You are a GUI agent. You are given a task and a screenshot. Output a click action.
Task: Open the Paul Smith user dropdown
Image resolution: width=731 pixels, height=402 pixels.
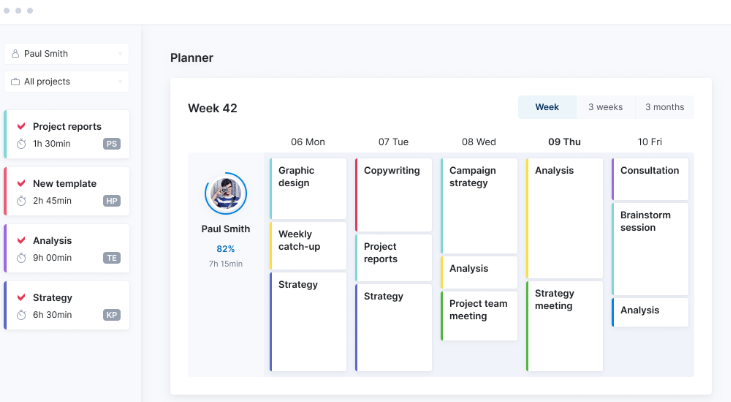[x=67, y=54]
